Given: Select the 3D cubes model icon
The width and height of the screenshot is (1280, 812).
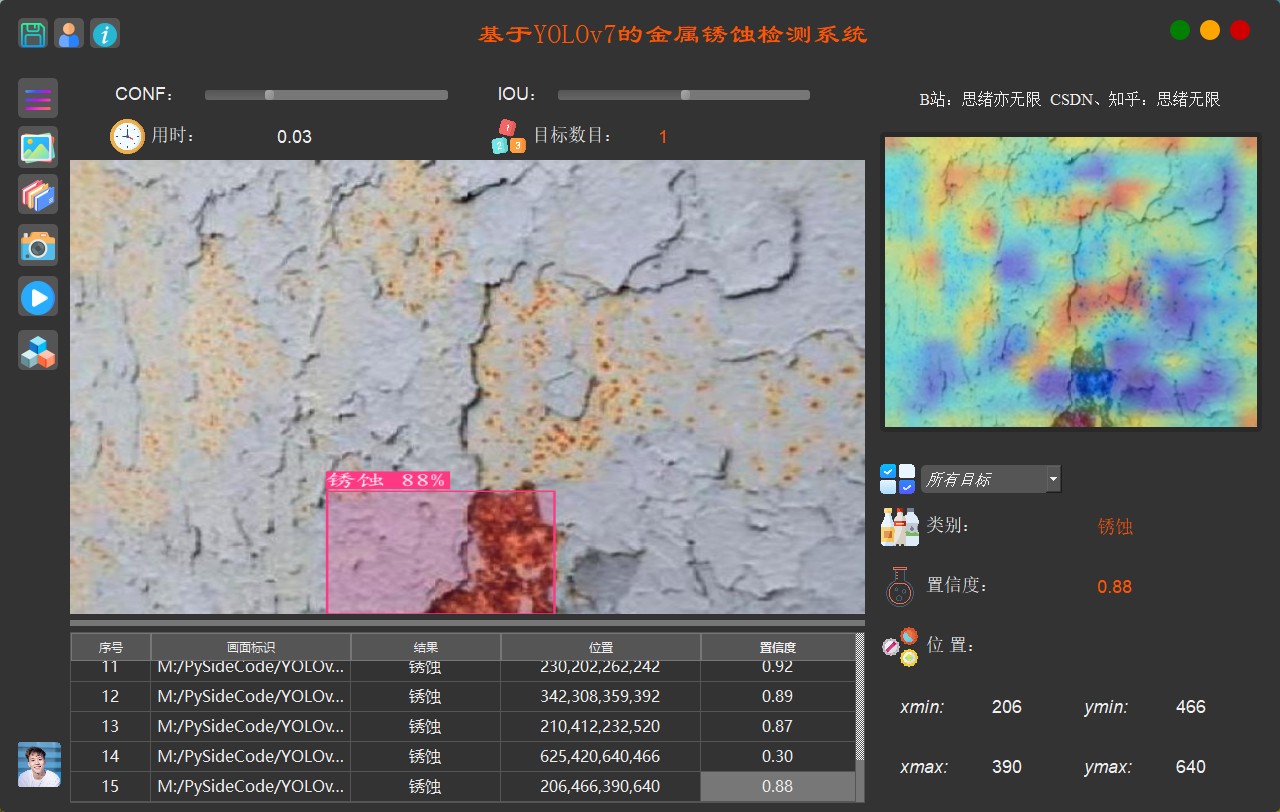Looking at the screenshot, I should 38,350.
